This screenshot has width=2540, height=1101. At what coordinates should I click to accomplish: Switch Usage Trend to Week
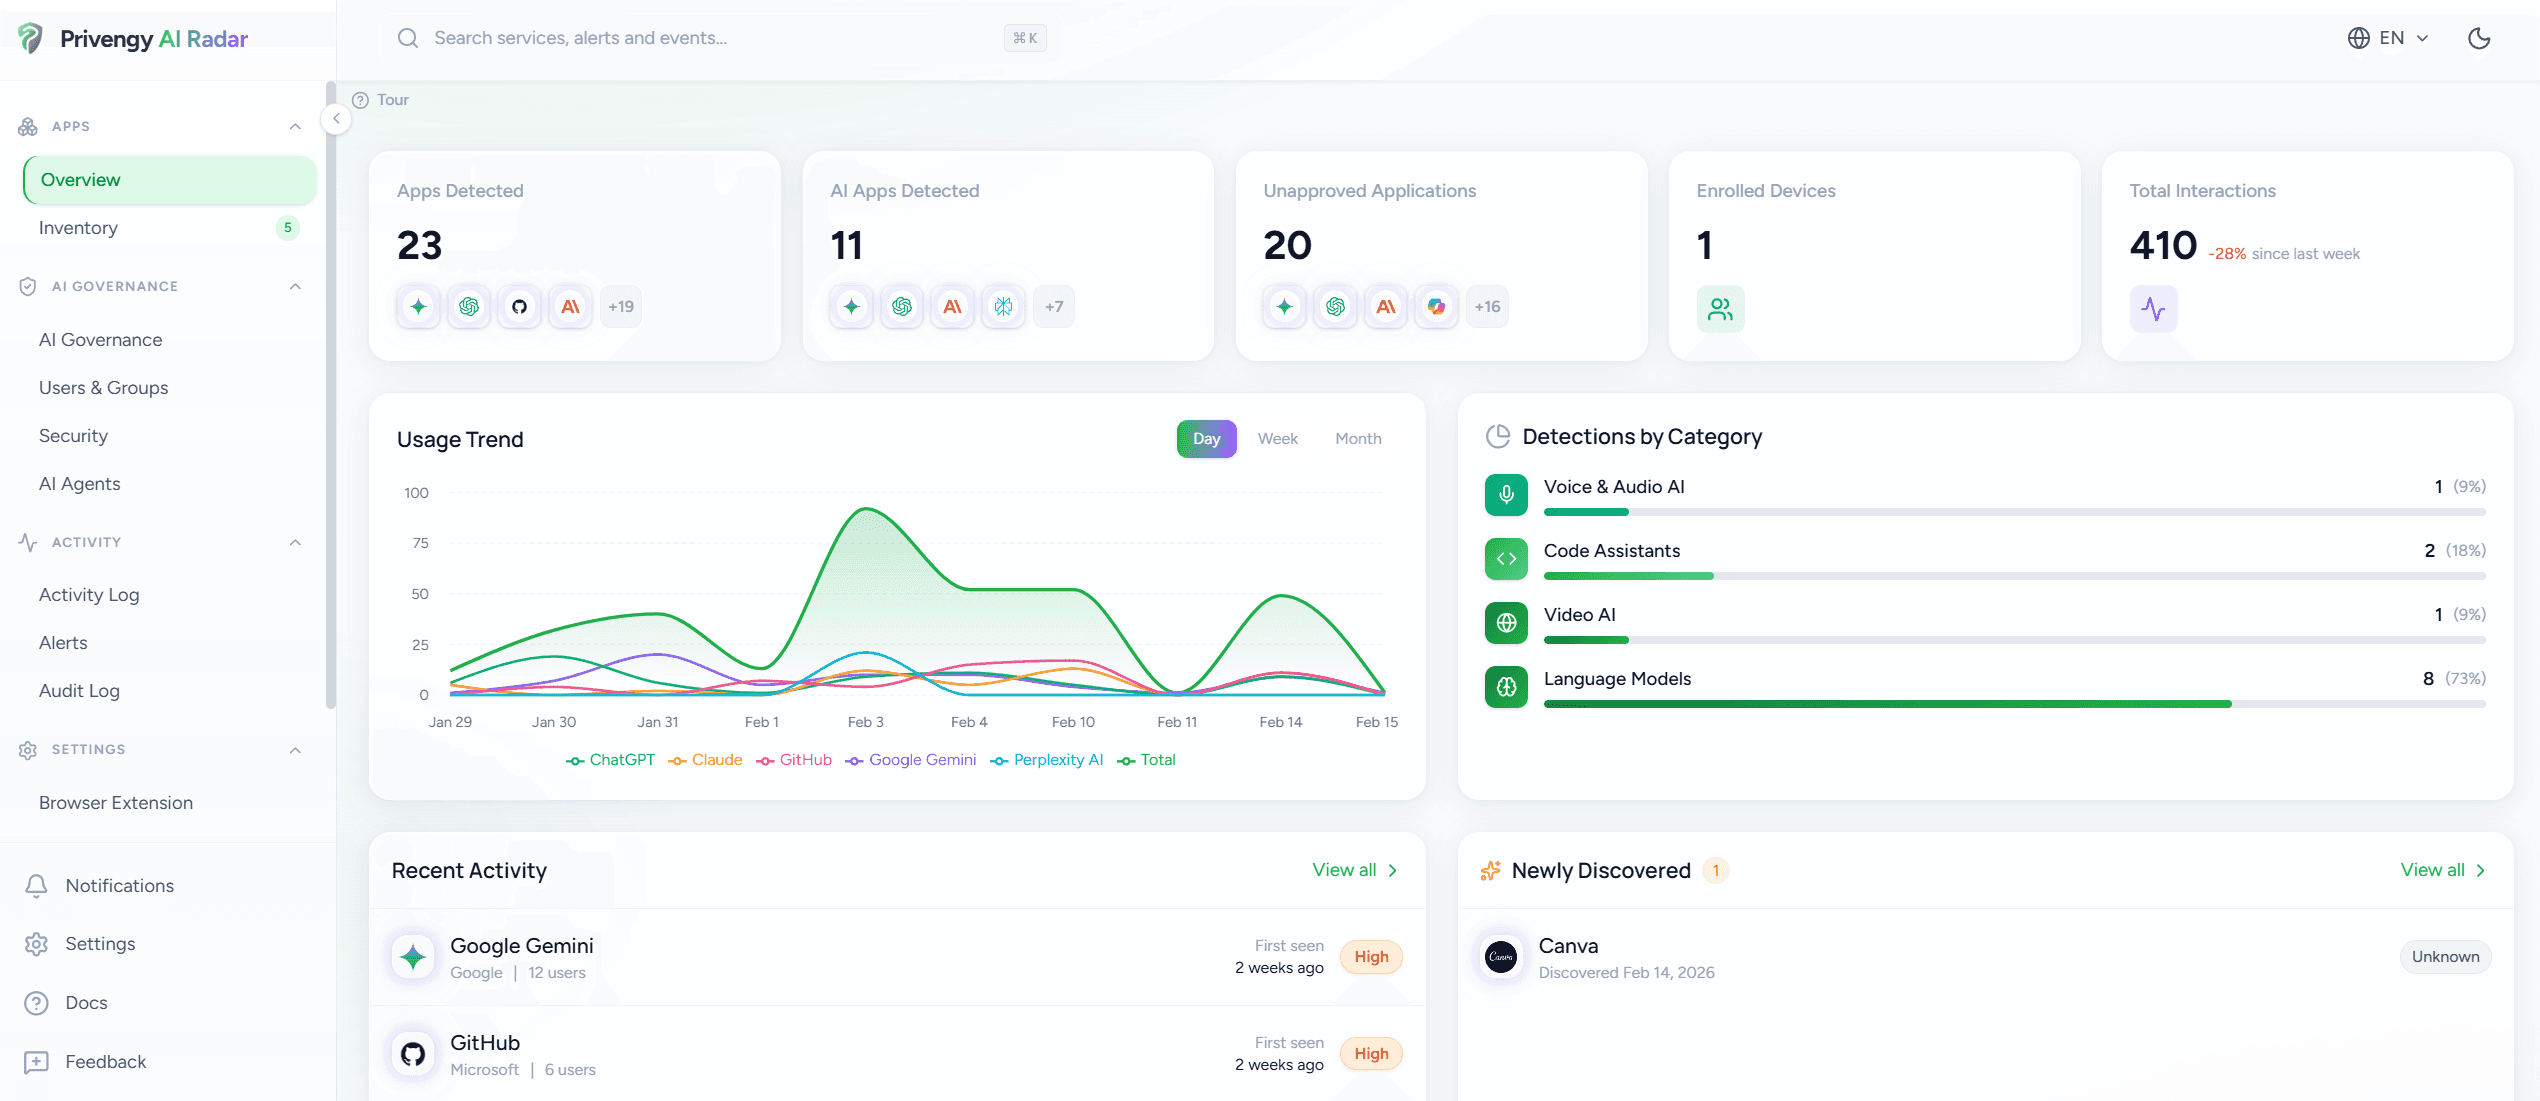coord(1277,439)
